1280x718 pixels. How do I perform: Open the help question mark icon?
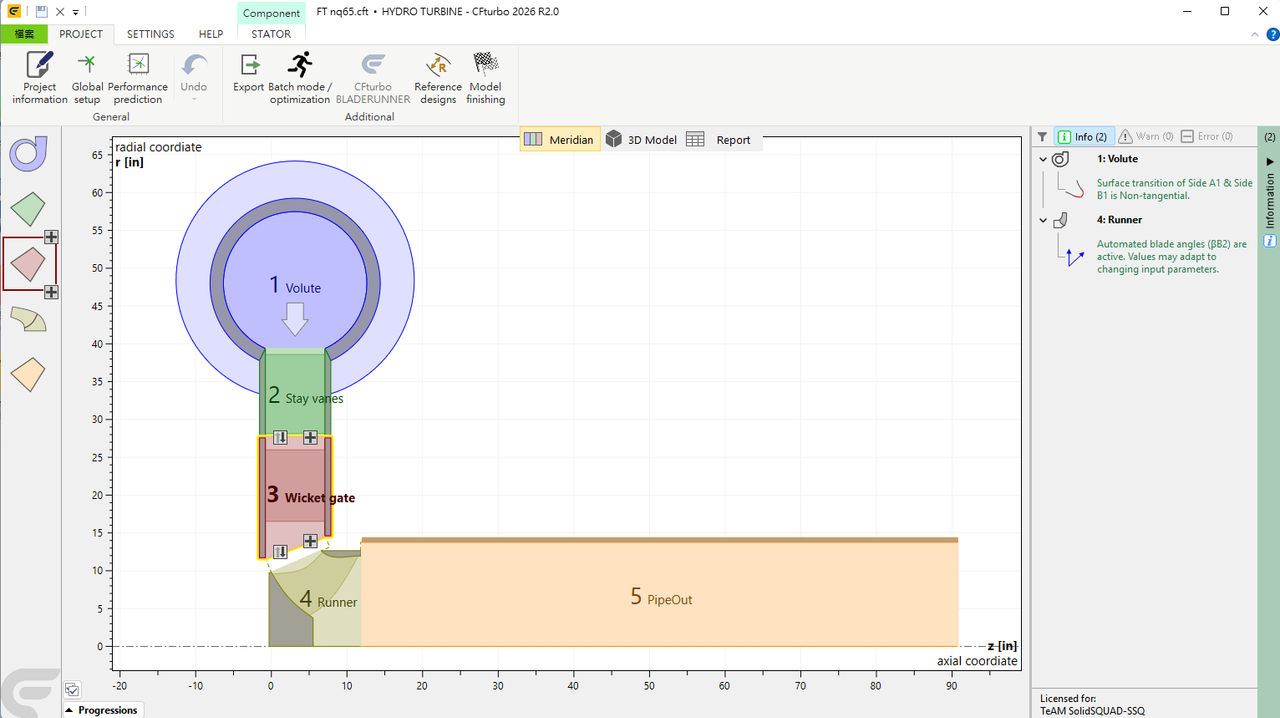1272,34
